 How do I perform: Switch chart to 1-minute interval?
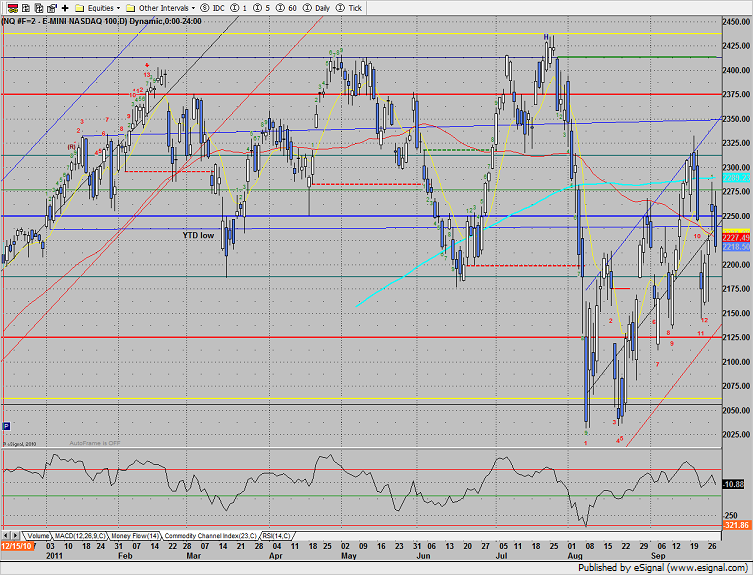tap(239, 8)
